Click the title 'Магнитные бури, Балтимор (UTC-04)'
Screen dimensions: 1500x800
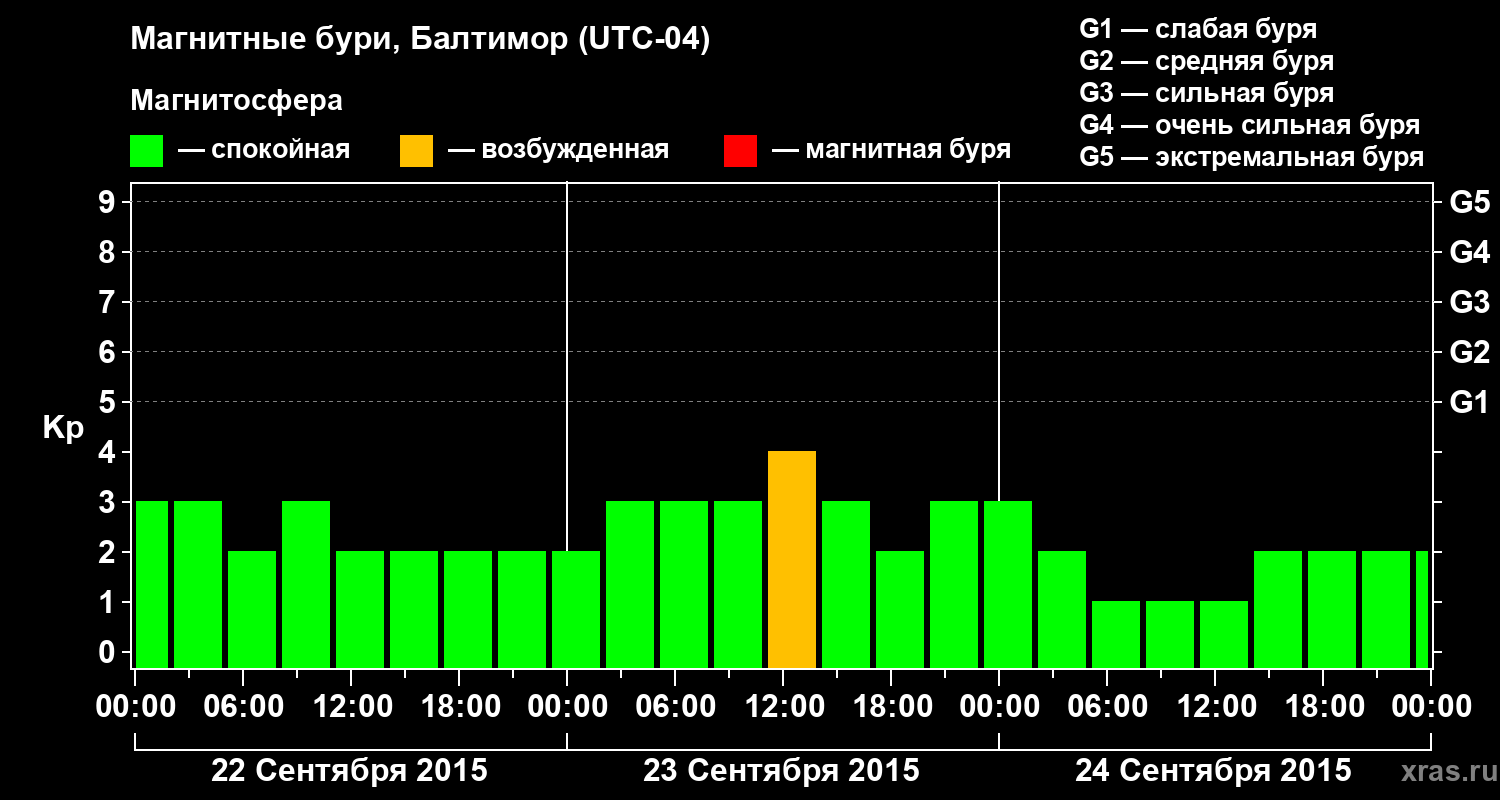[420, 41]
